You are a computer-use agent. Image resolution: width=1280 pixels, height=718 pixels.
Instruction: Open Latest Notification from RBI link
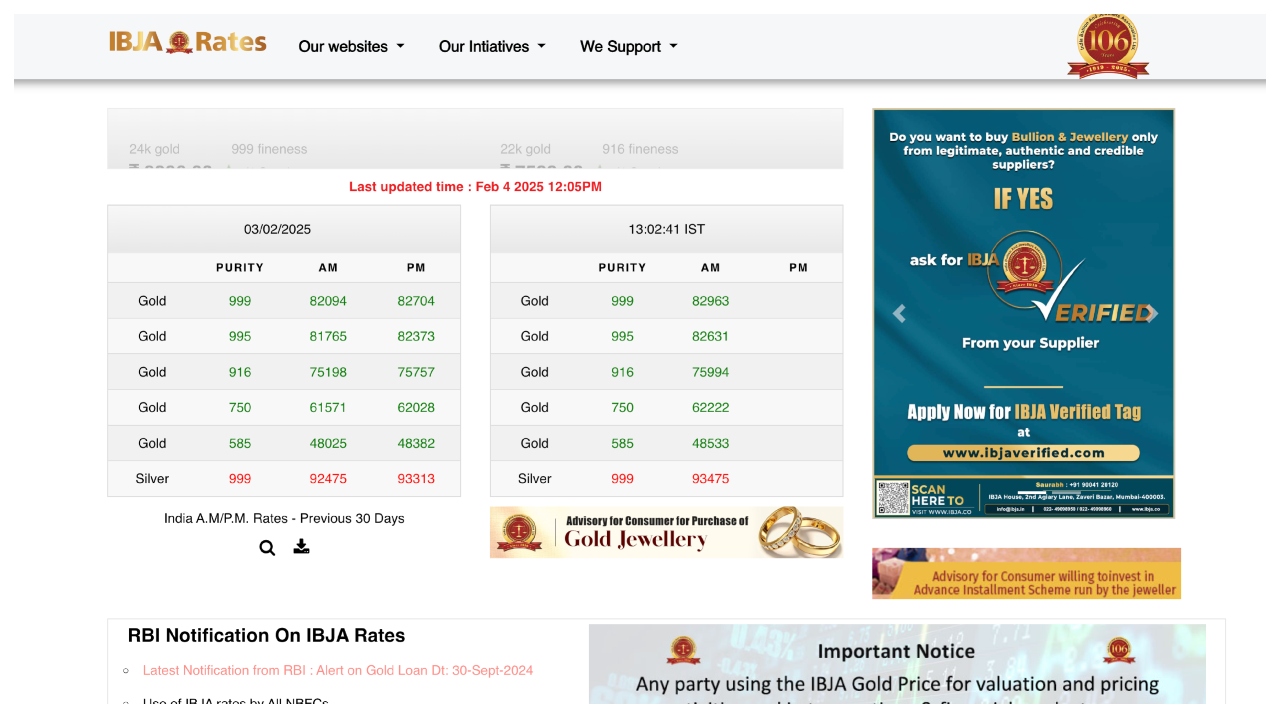click(338, 670)
